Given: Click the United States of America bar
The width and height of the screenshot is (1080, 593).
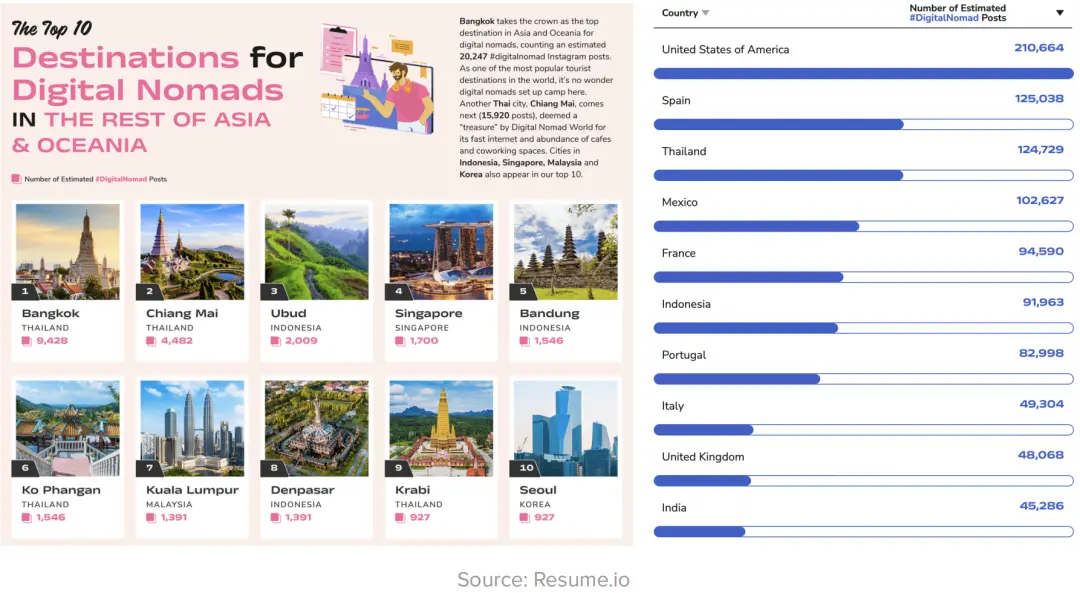Looking at the screenshot, I should (x=863, y=74).
